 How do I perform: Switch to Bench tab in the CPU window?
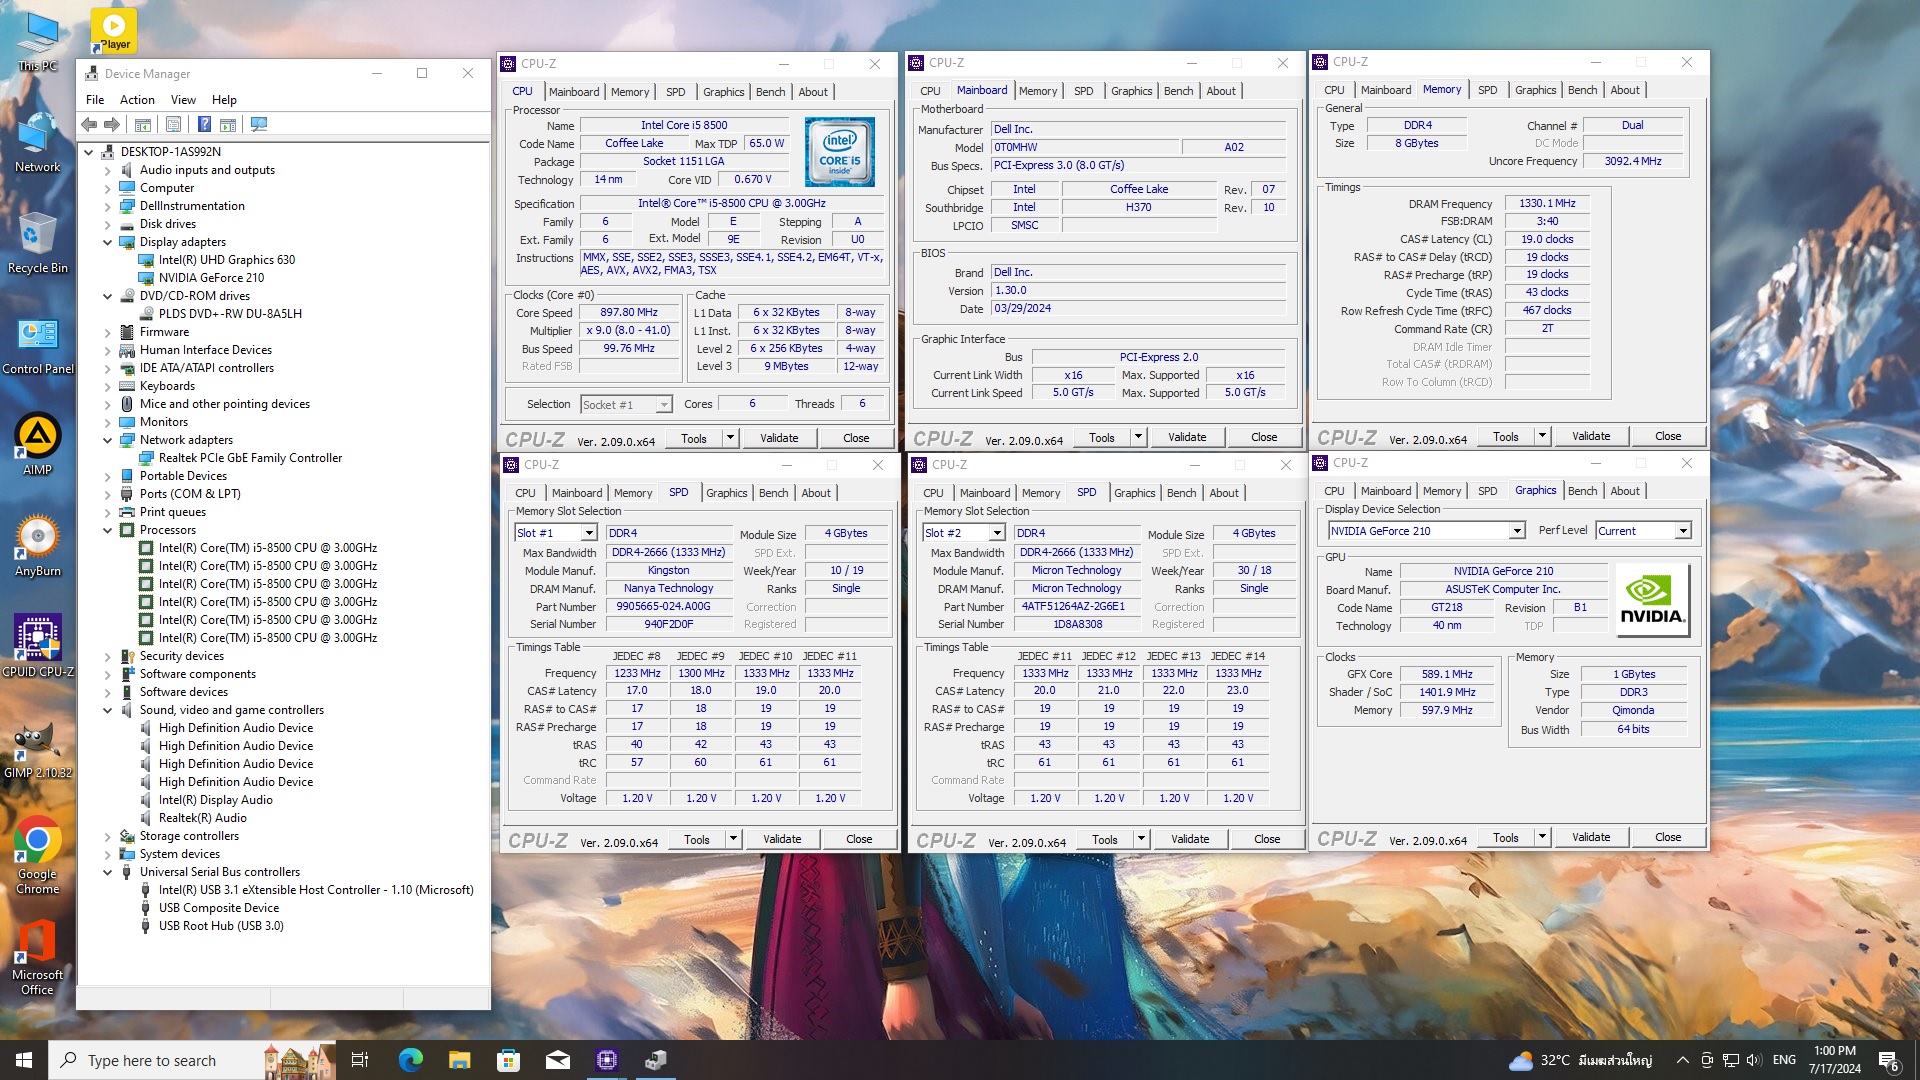[770, 92]
